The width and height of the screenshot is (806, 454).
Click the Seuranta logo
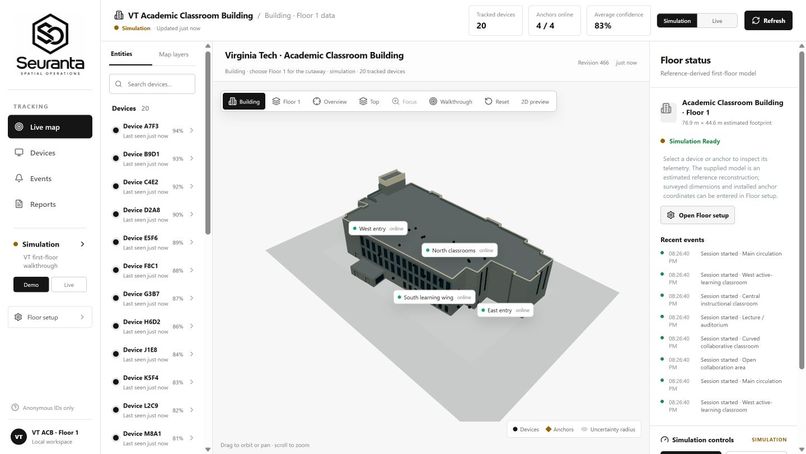(50, 44)
